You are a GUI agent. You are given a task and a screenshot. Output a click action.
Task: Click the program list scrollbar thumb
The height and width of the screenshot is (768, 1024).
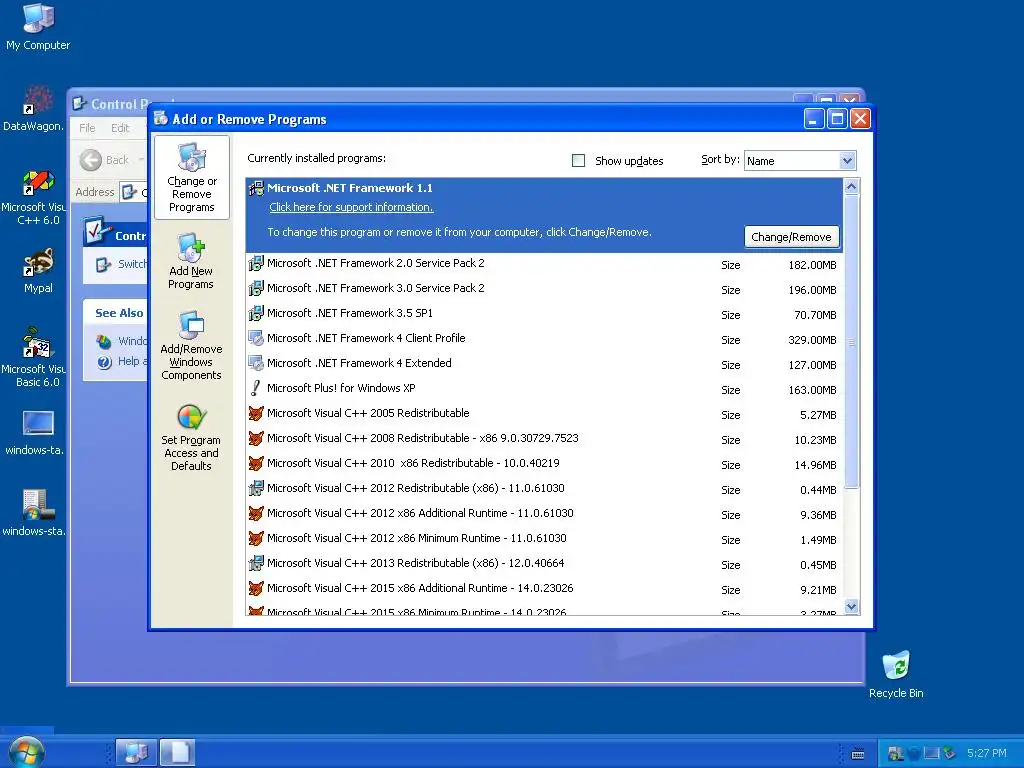click(x=851, y=342)
